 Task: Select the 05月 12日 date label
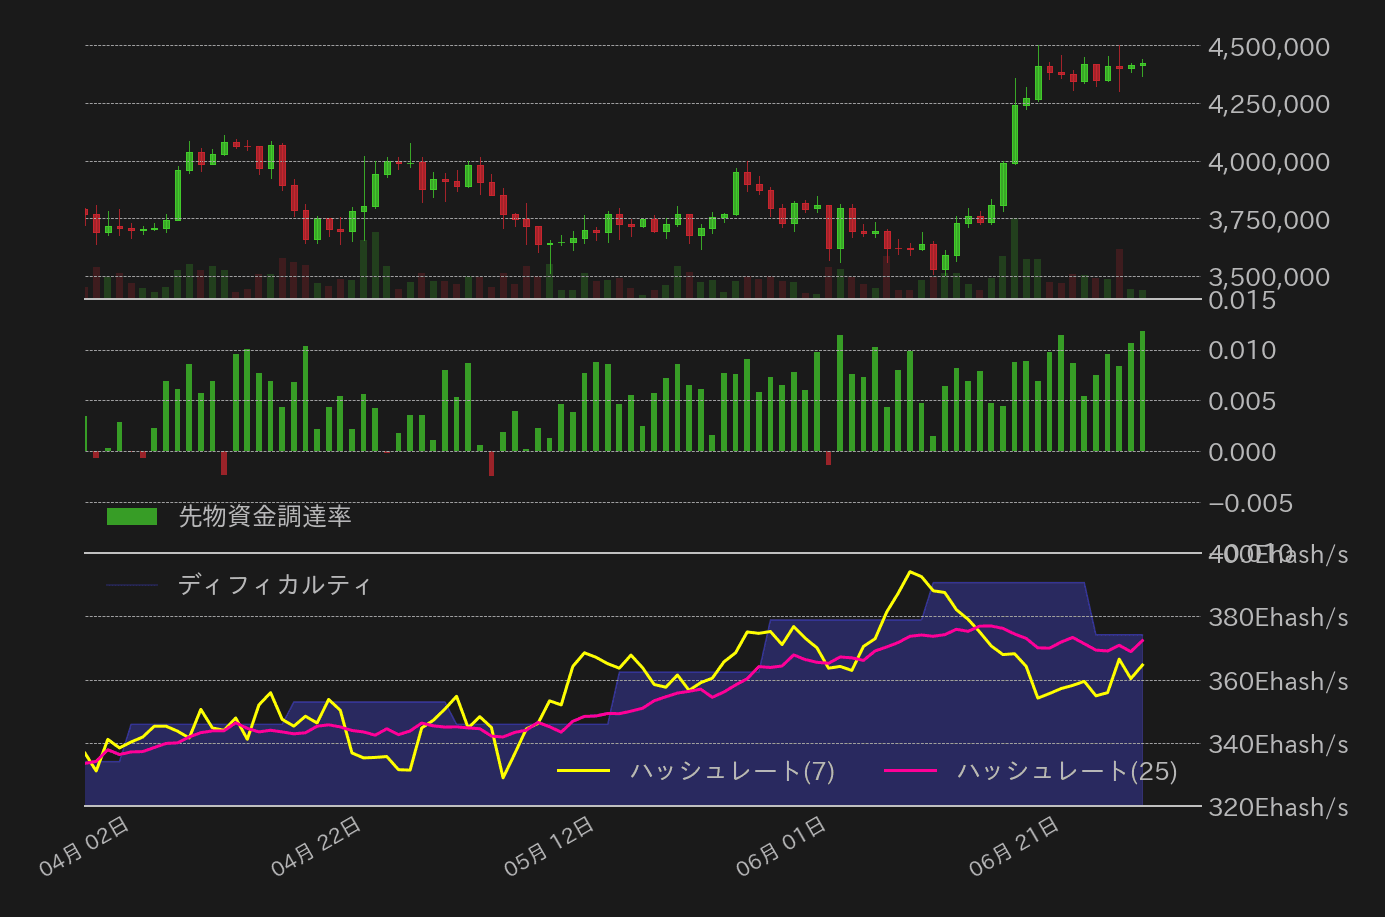(550, 846)
